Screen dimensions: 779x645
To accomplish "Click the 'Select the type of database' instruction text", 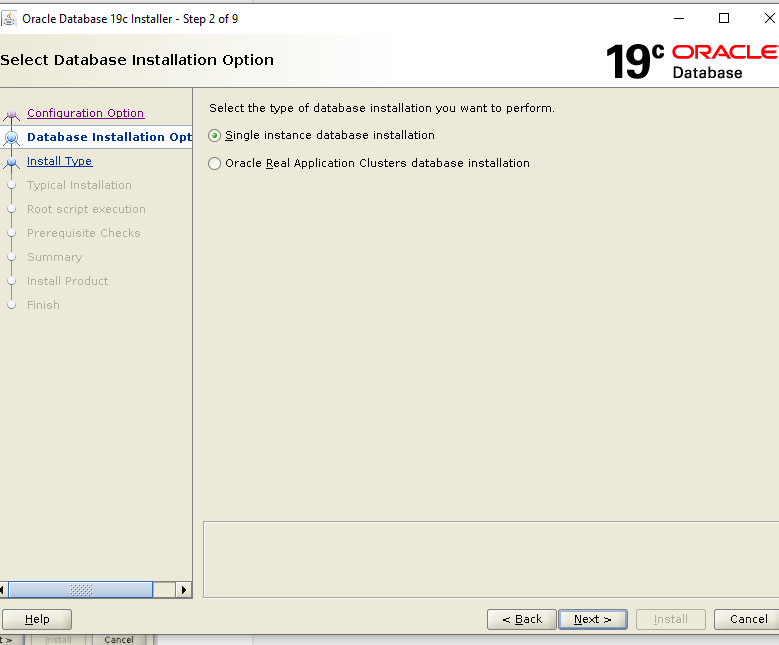I will click(382, 108).
